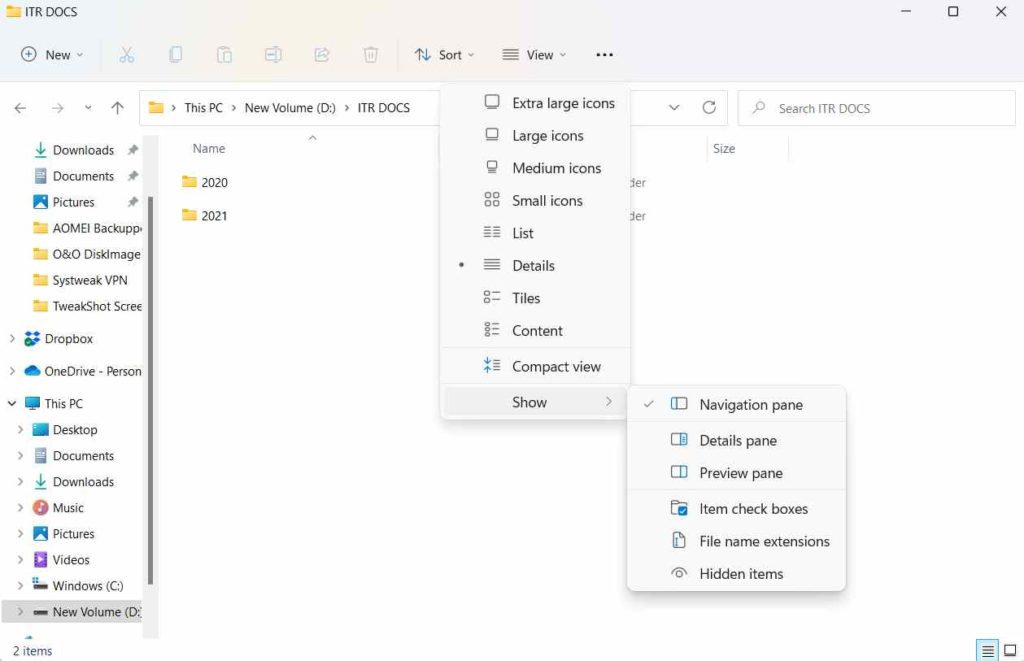Select TweakShot folder in sidebar

(88, 306)
